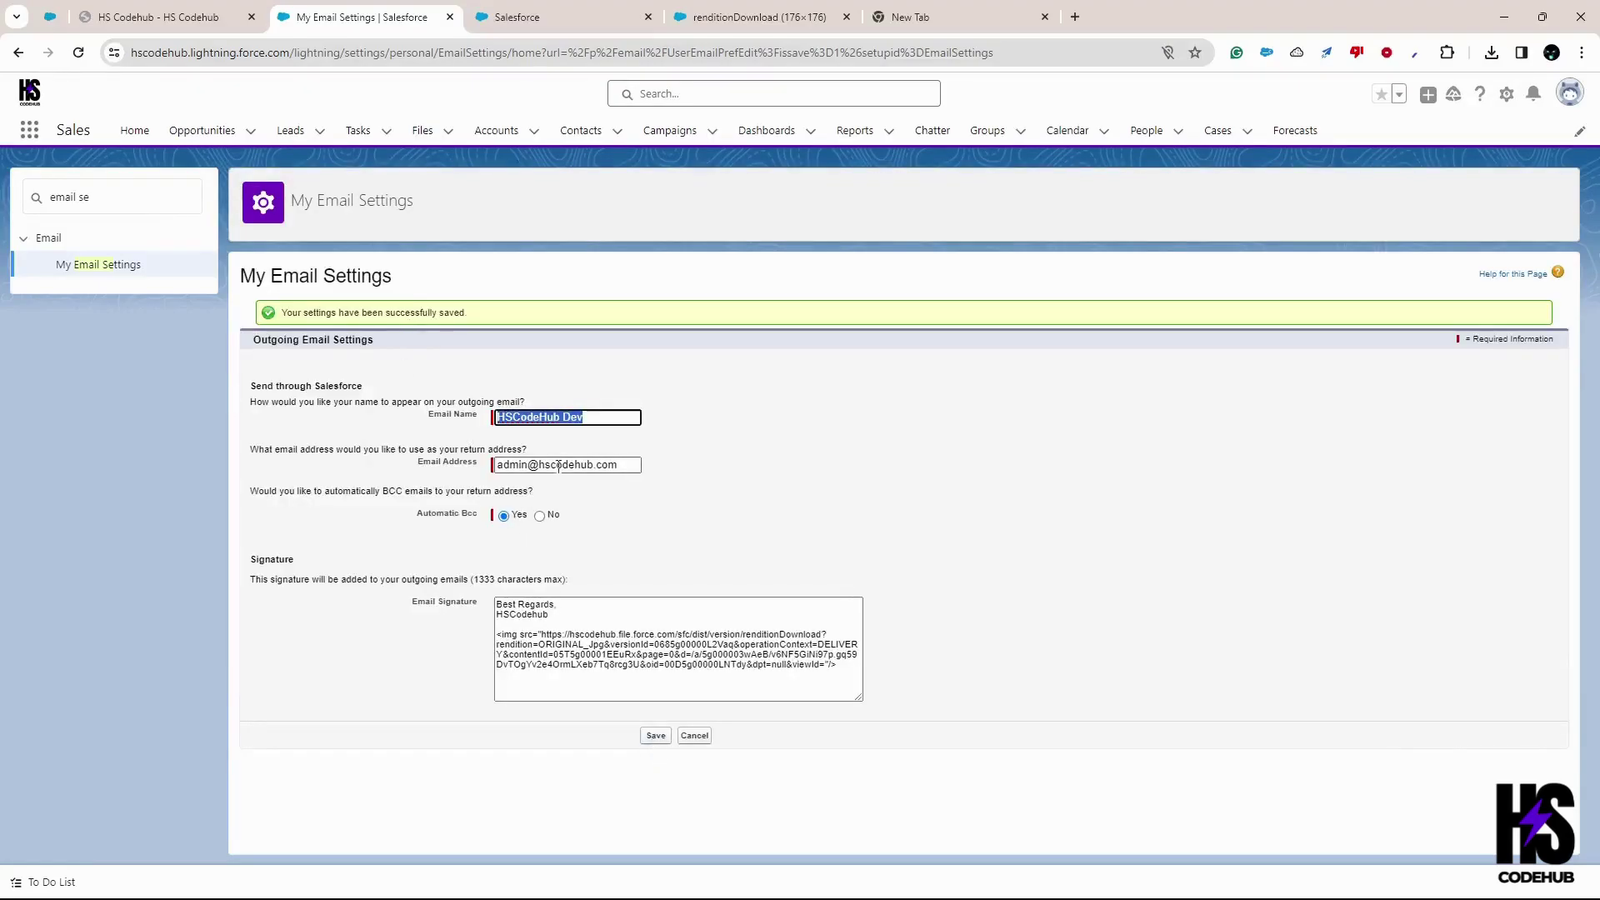The image size is (1600, 900).
Task: Open the Setup gear menu
Action: pyautogui.click(x=1506, y=94)
